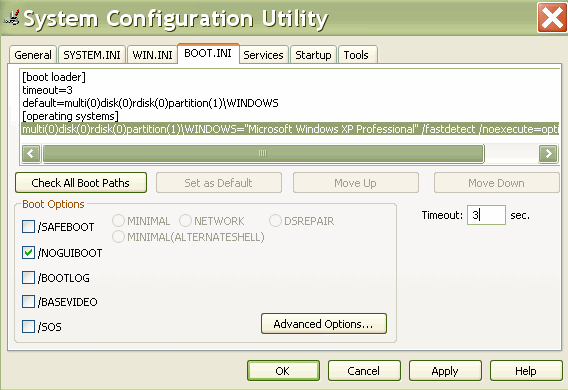This screenshot has width=568, height=390.
Task: Tick the /BOOTLOG checkbox
Action: 28,278
